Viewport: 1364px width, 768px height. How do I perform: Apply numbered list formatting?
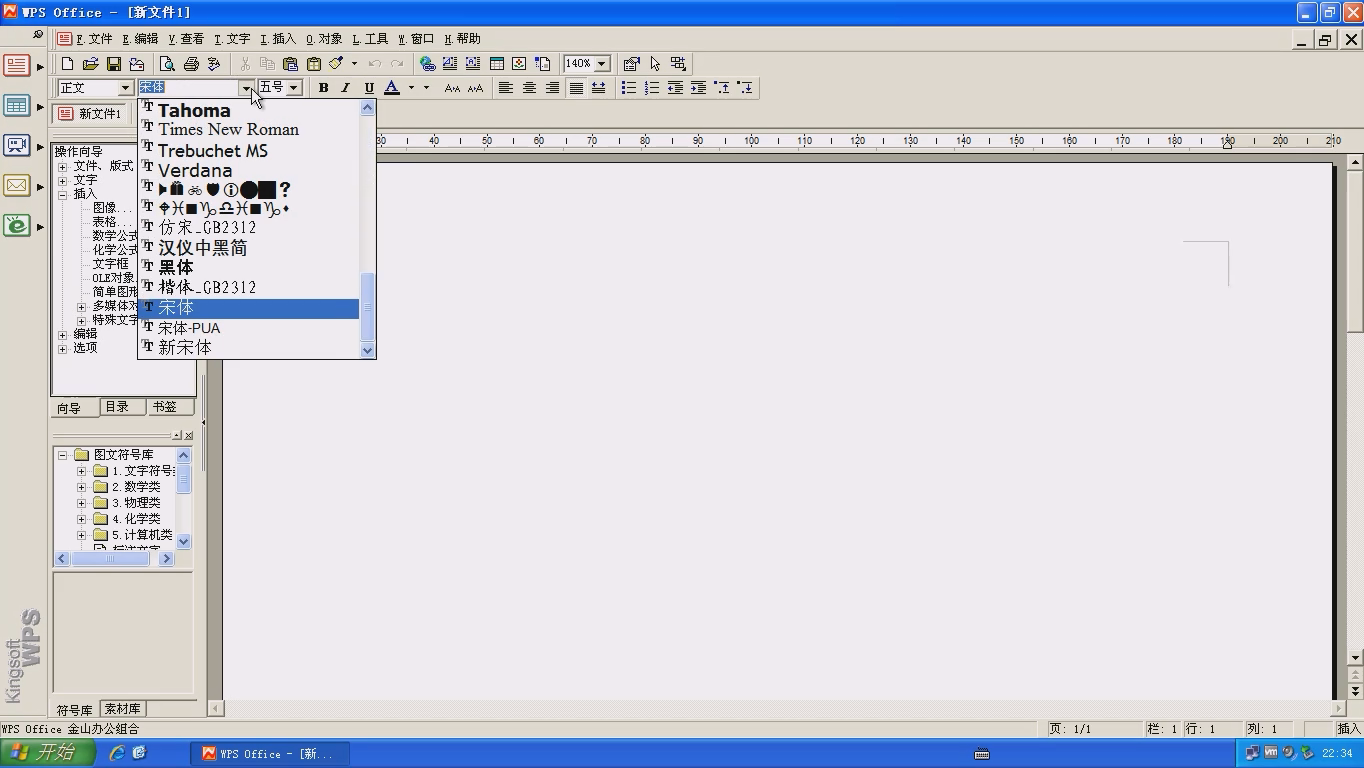click(652, 88)
